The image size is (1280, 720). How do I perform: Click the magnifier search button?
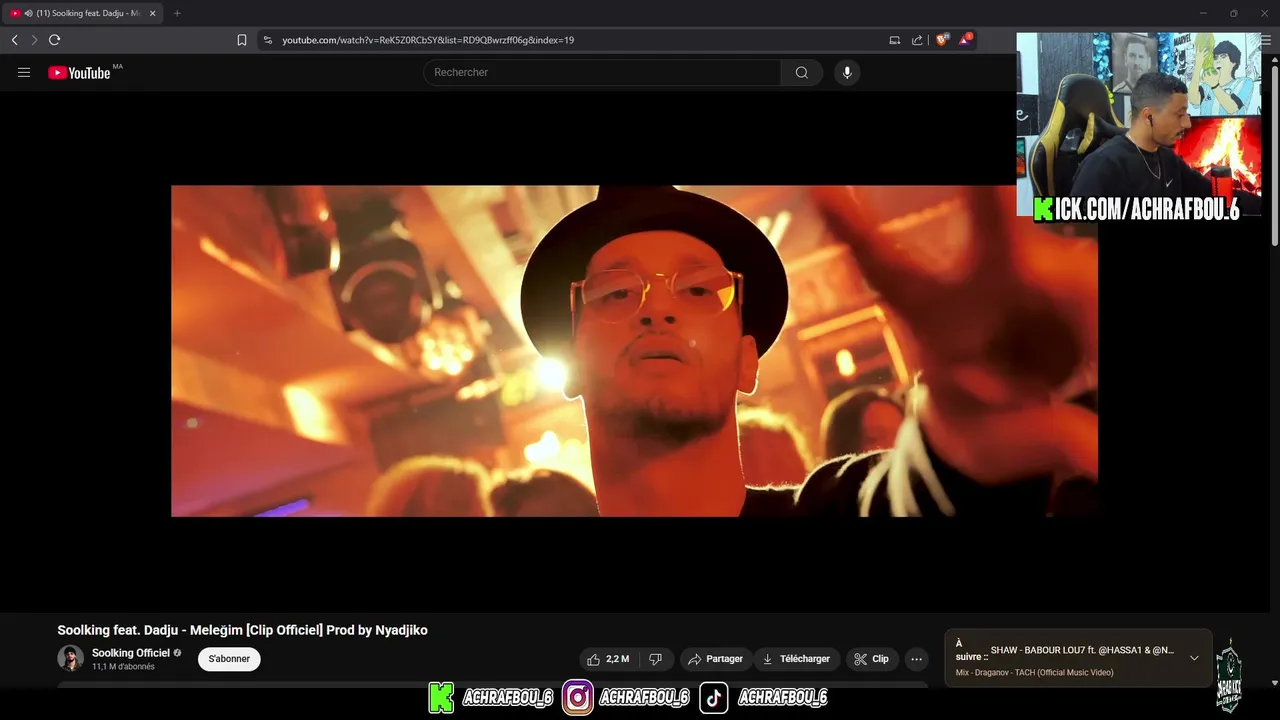click(x=802, y=72)
